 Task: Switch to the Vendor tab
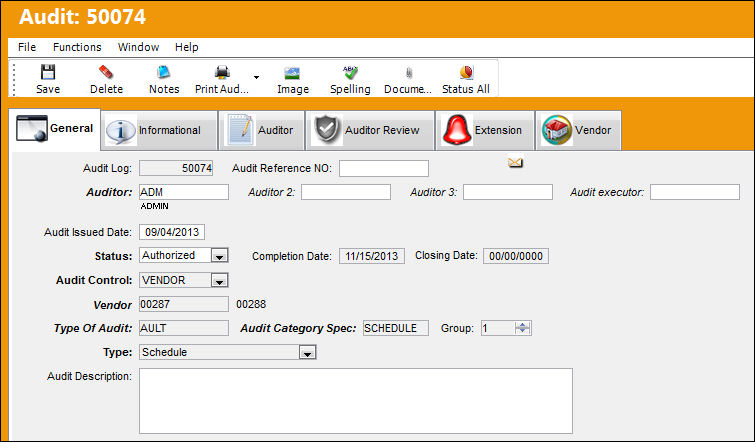(x=578, y=130)
